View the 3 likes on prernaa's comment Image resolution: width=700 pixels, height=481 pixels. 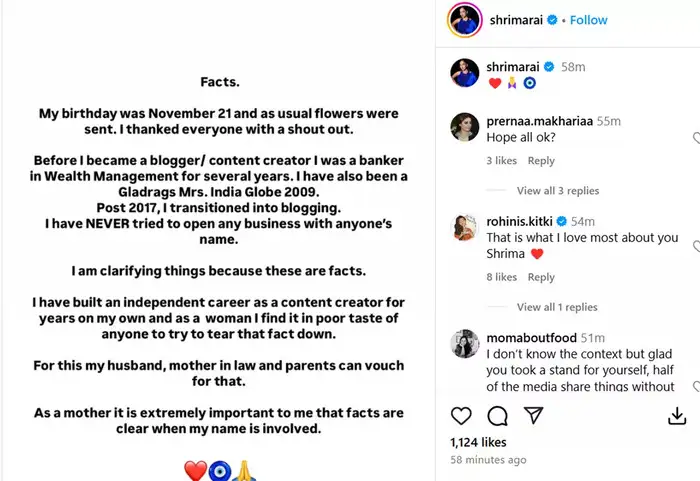pos(502,161)
